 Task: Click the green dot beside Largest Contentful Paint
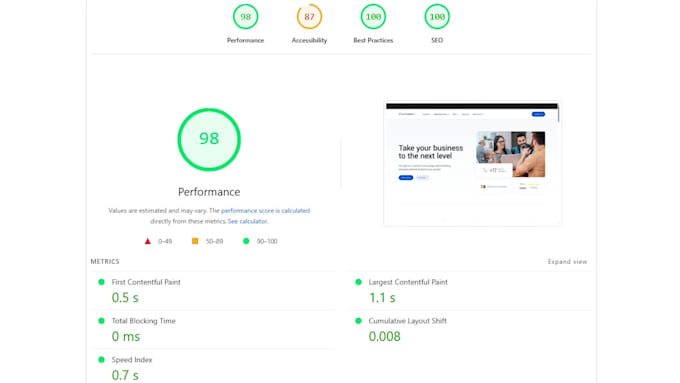(x=358, y=282)
